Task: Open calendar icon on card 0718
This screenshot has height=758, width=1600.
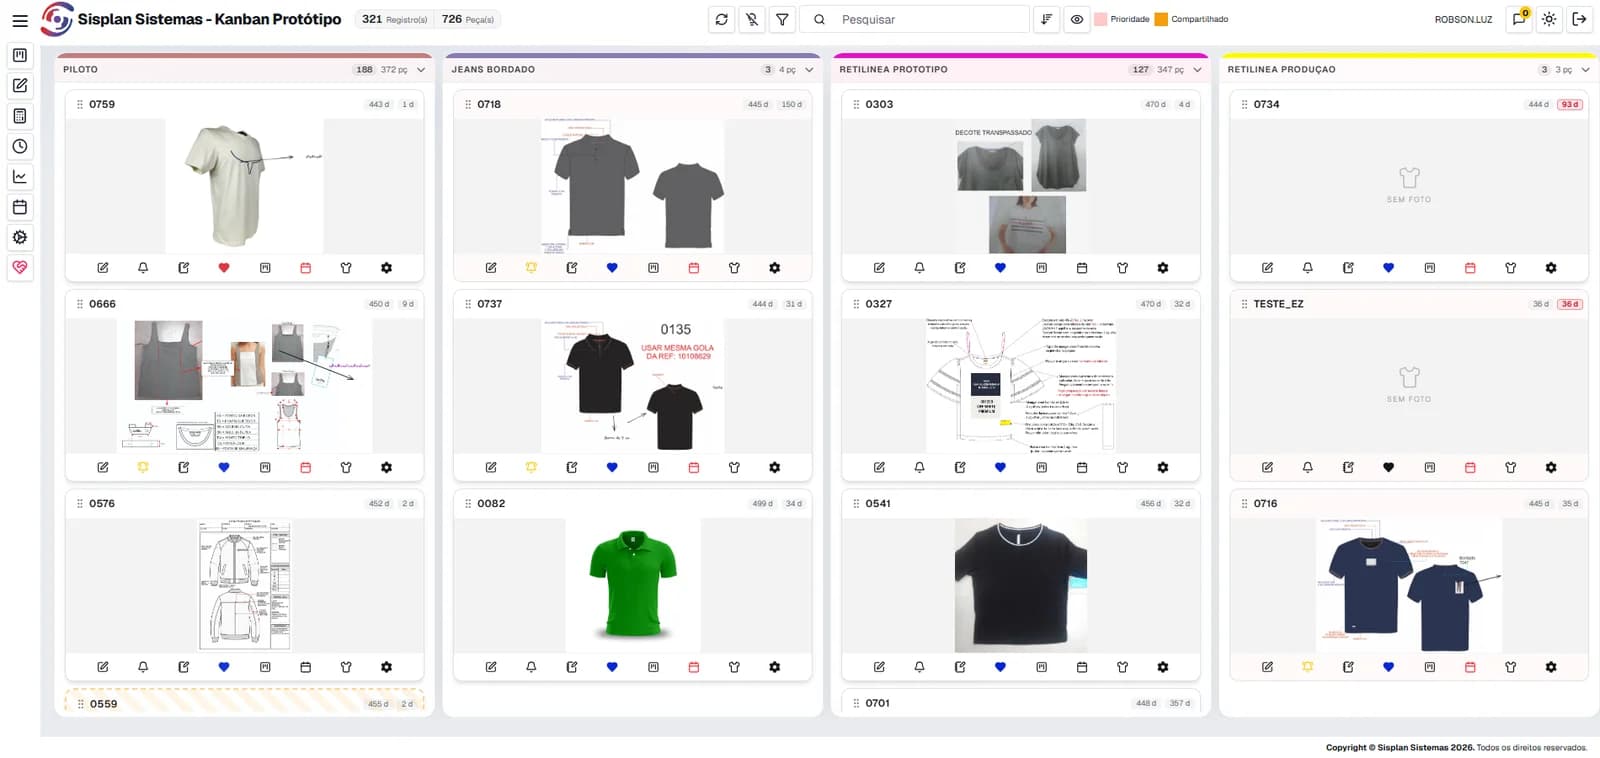Action: tap(694, 268)
